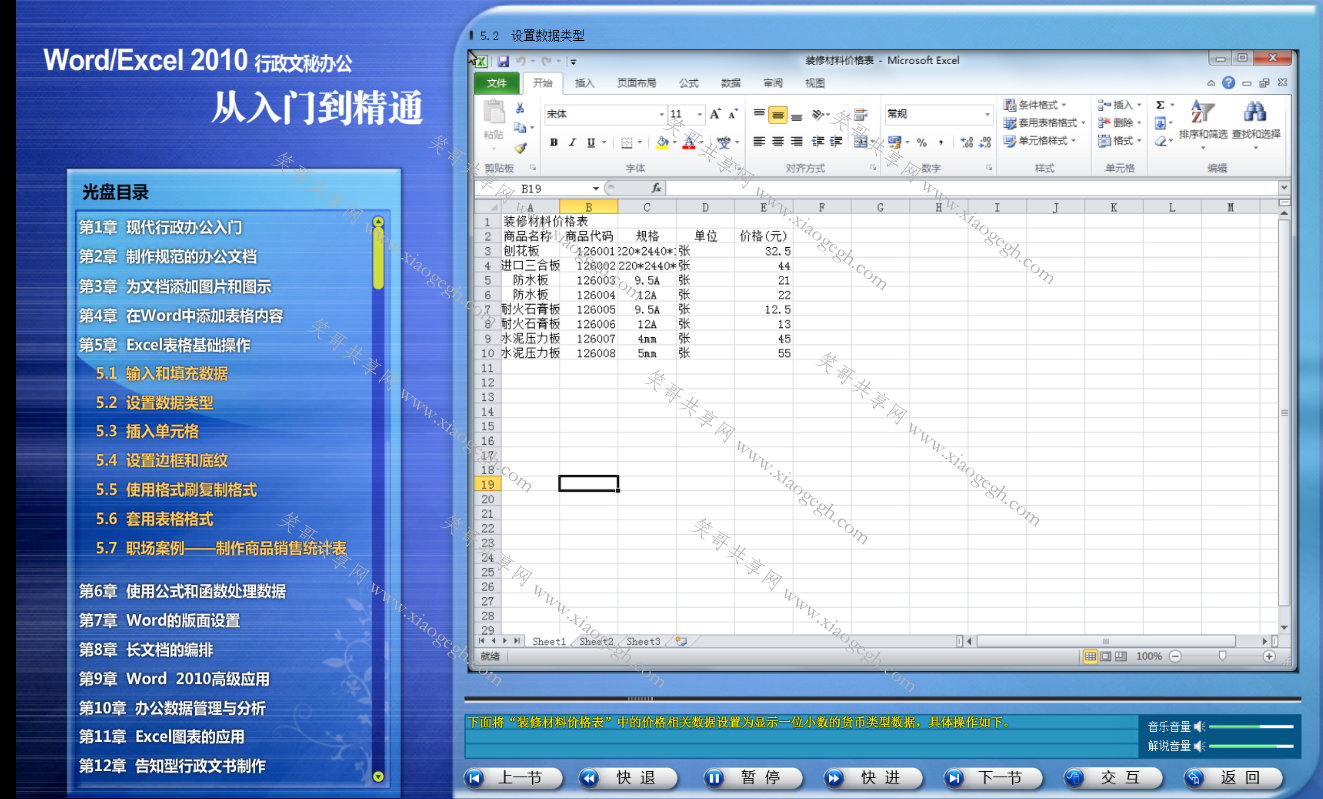Click the Save icon in the quick access toolbar

[x=504, y=61]
